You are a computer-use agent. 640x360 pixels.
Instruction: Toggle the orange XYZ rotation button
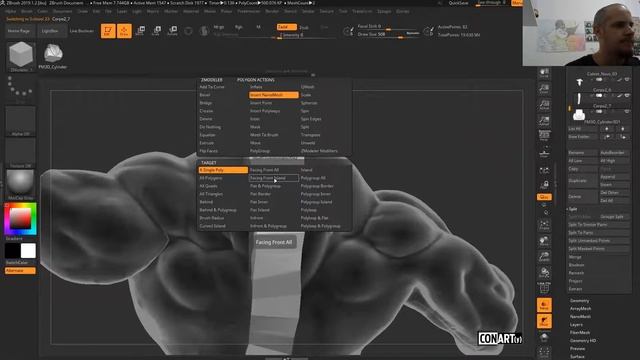tap(544, 197)
